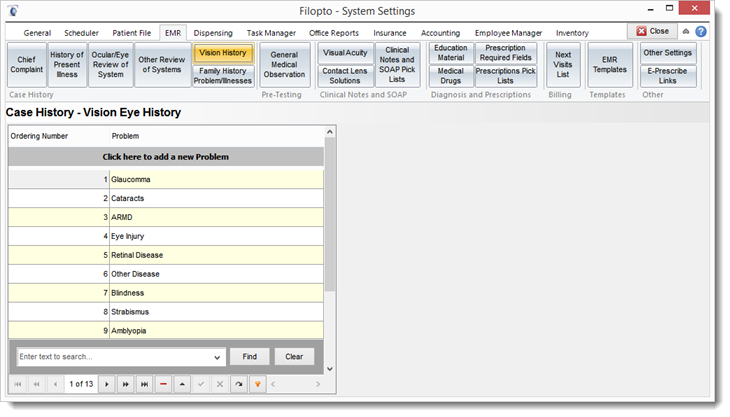Viewport: 730px width, 417px height.
Task: Open Prescription Required Fields
Action: (506, 53)
